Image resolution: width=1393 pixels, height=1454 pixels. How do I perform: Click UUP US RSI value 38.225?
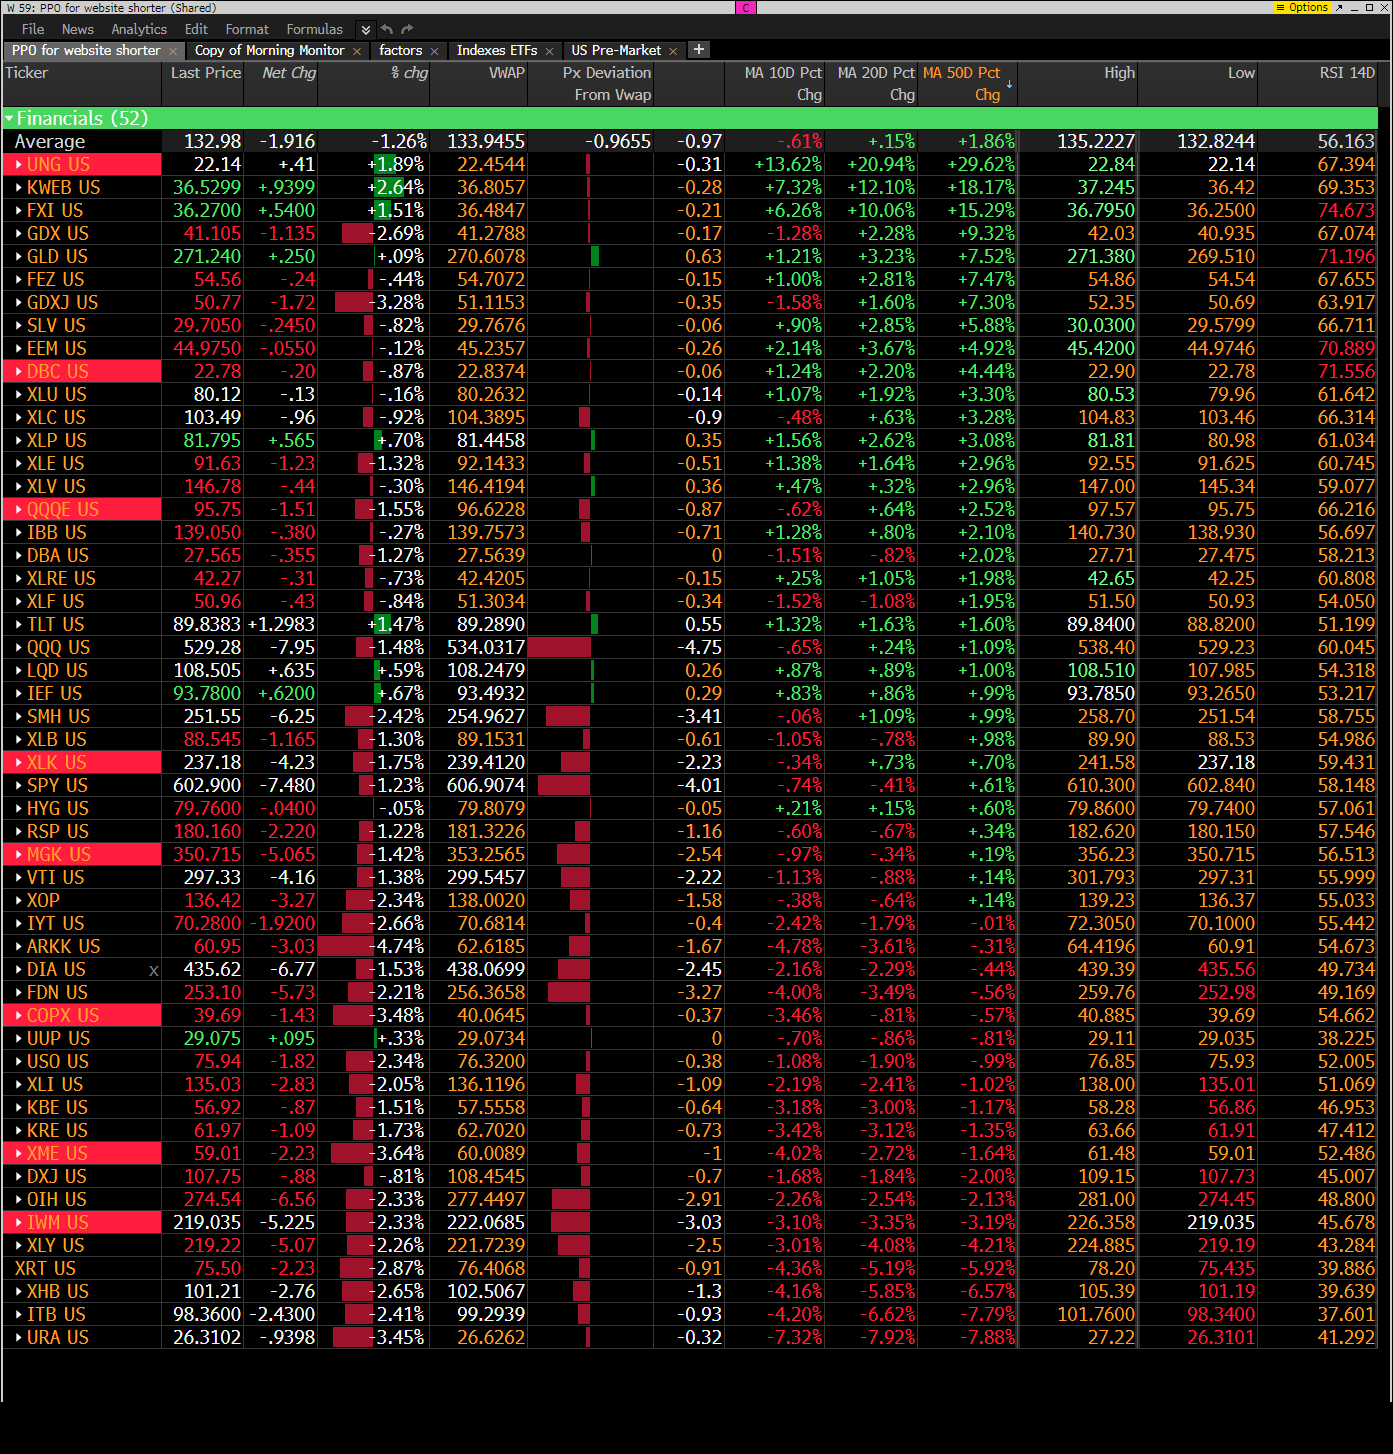click(x=1346, y=1039)
